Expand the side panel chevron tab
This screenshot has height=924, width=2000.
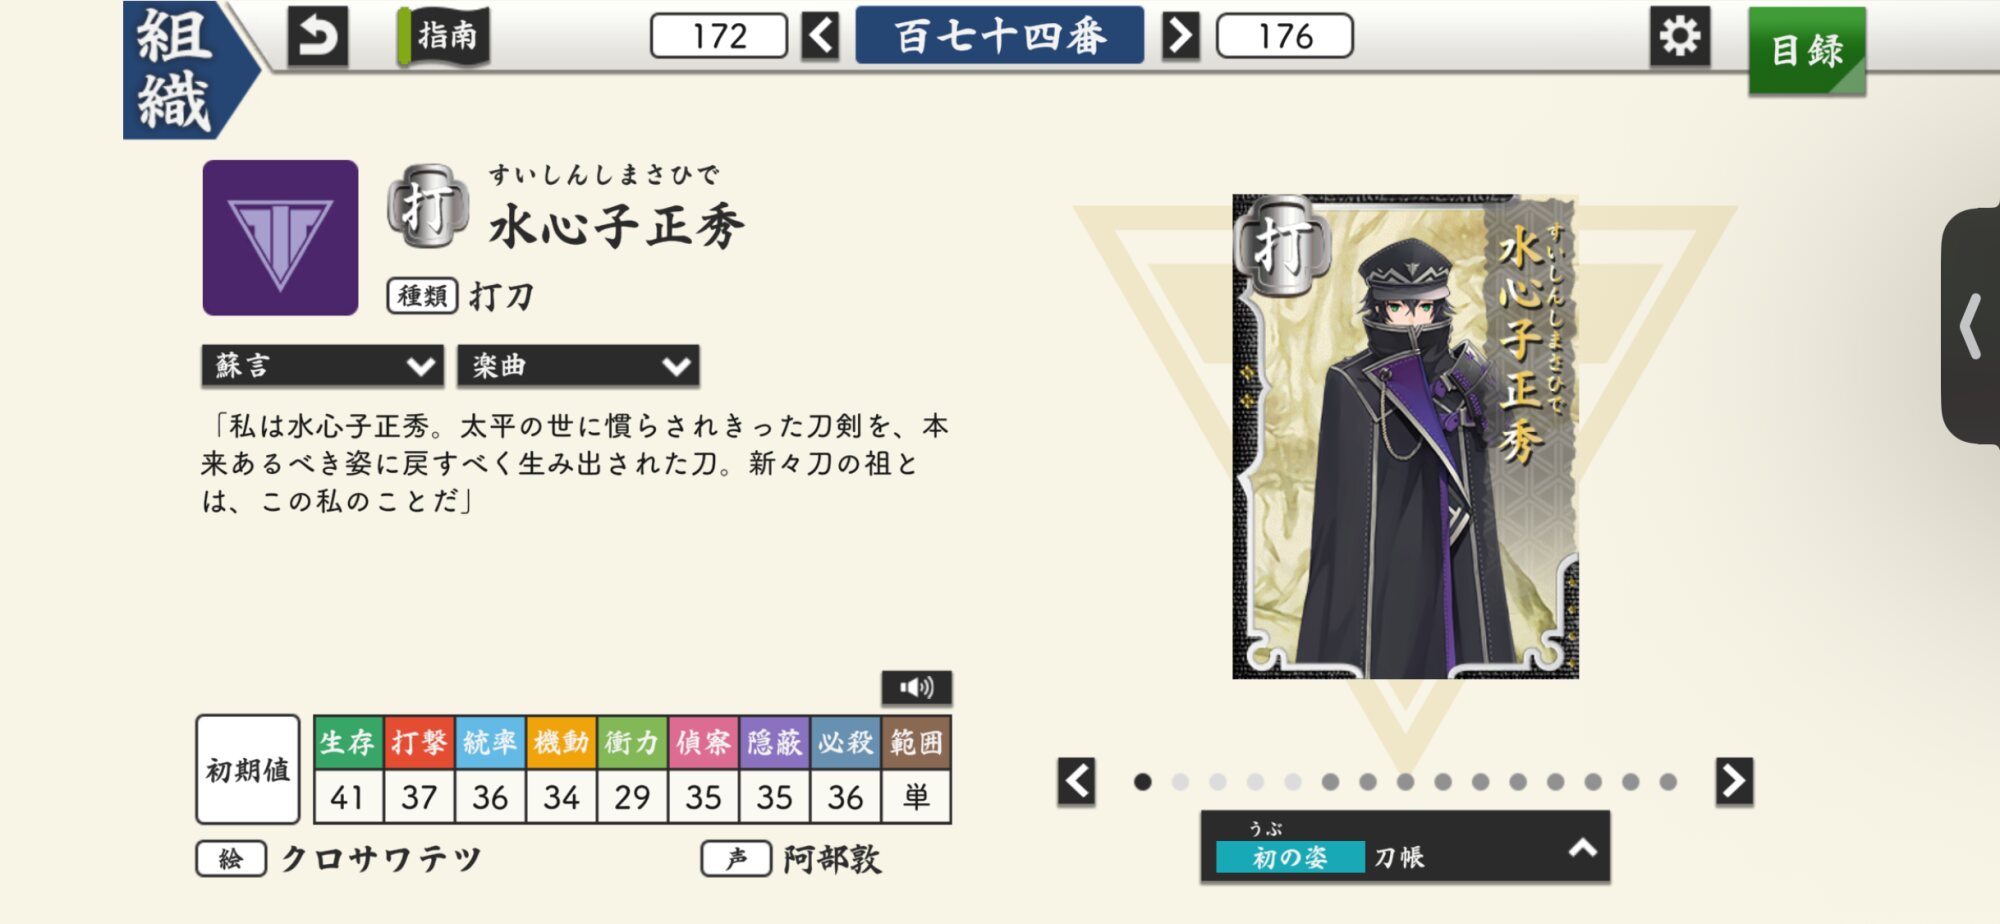click(1971, 326)
